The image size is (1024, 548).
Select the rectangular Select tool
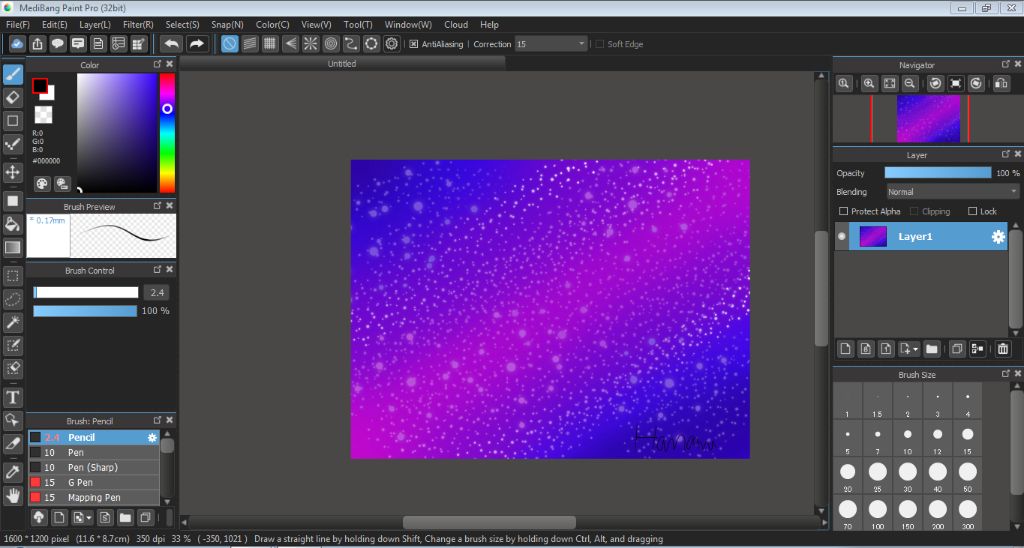12,276
